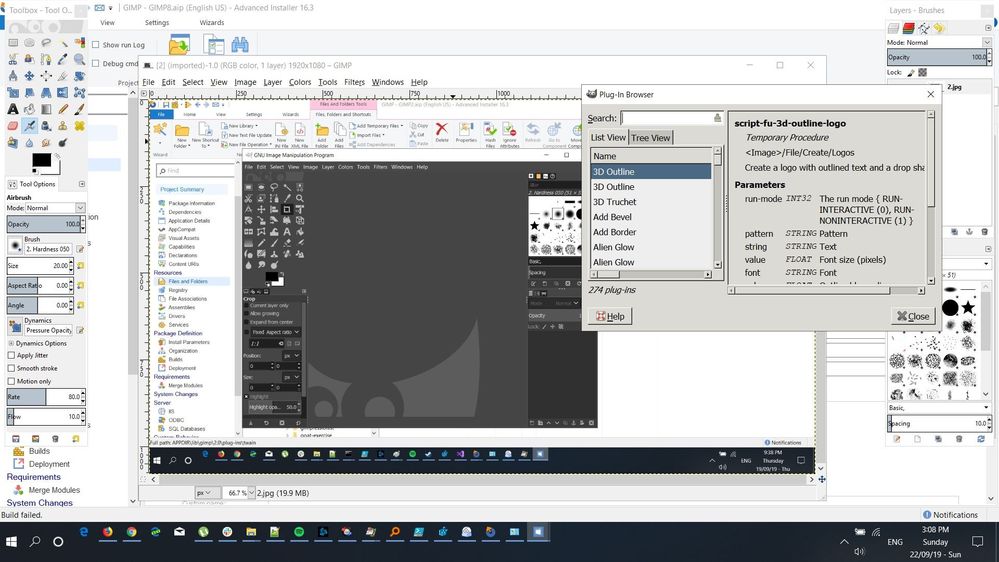Select the Airbrush tool

pyautogui.click(x=29, y=126)
